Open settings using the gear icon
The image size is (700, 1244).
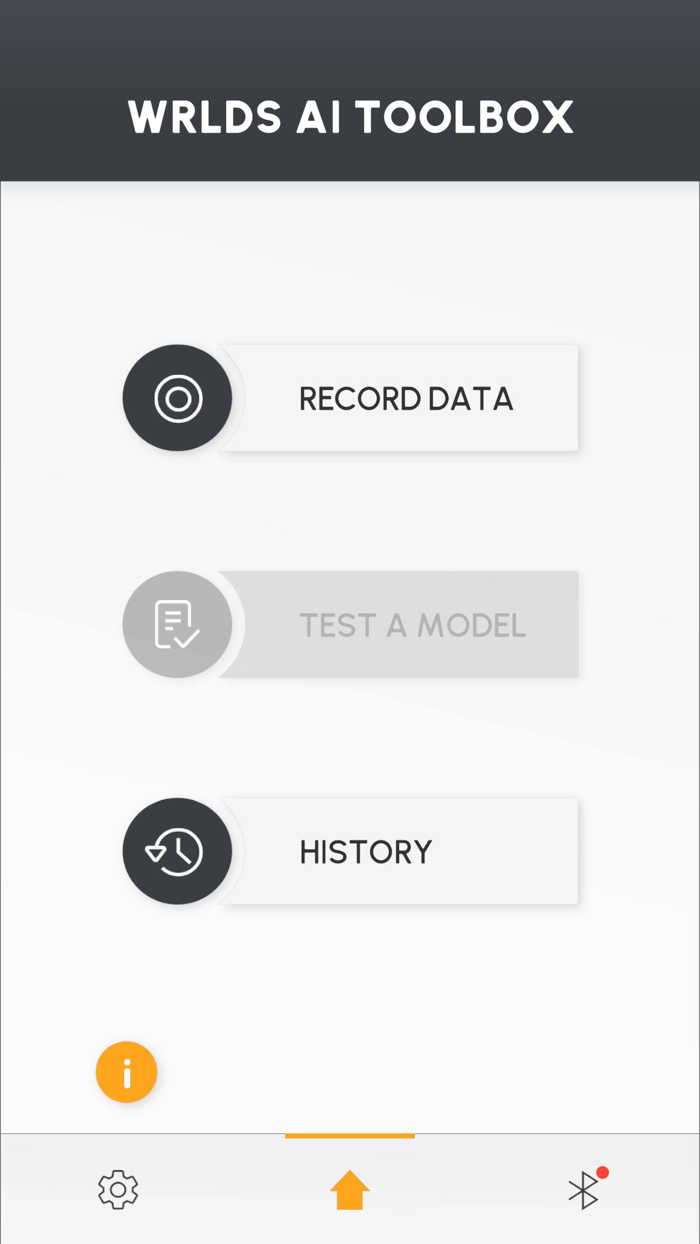[x=117, y=1189]
